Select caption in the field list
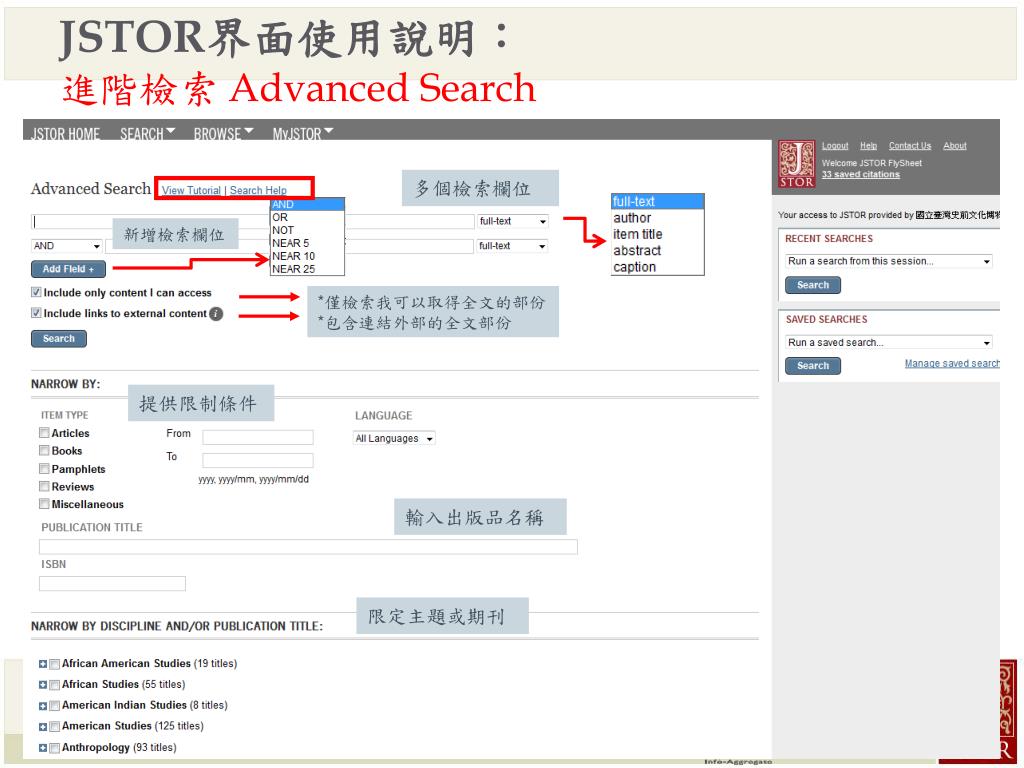 [658, 267]
